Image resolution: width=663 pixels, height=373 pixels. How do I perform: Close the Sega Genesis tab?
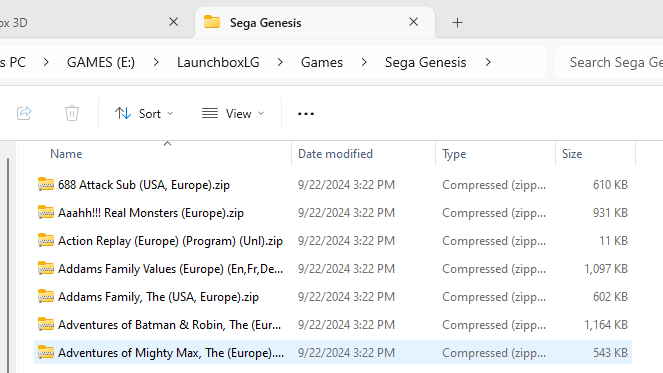(414, 22)
